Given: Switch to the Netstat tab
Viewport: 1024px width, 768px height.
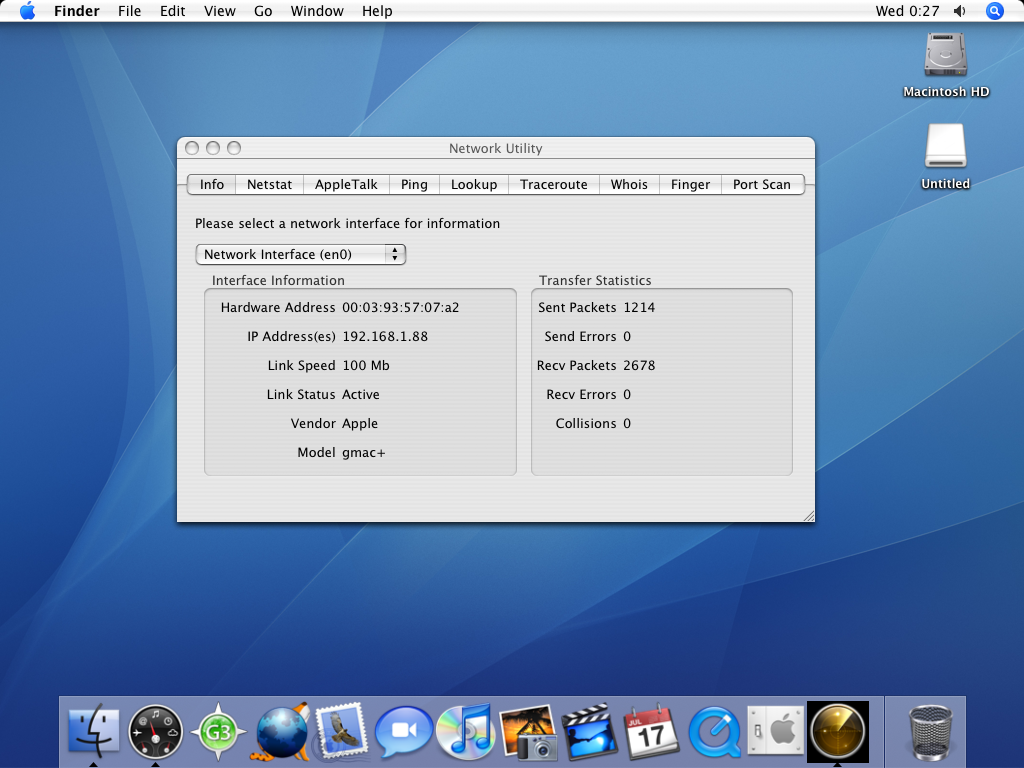Looking at the screenshot, I should click(270, 185).
